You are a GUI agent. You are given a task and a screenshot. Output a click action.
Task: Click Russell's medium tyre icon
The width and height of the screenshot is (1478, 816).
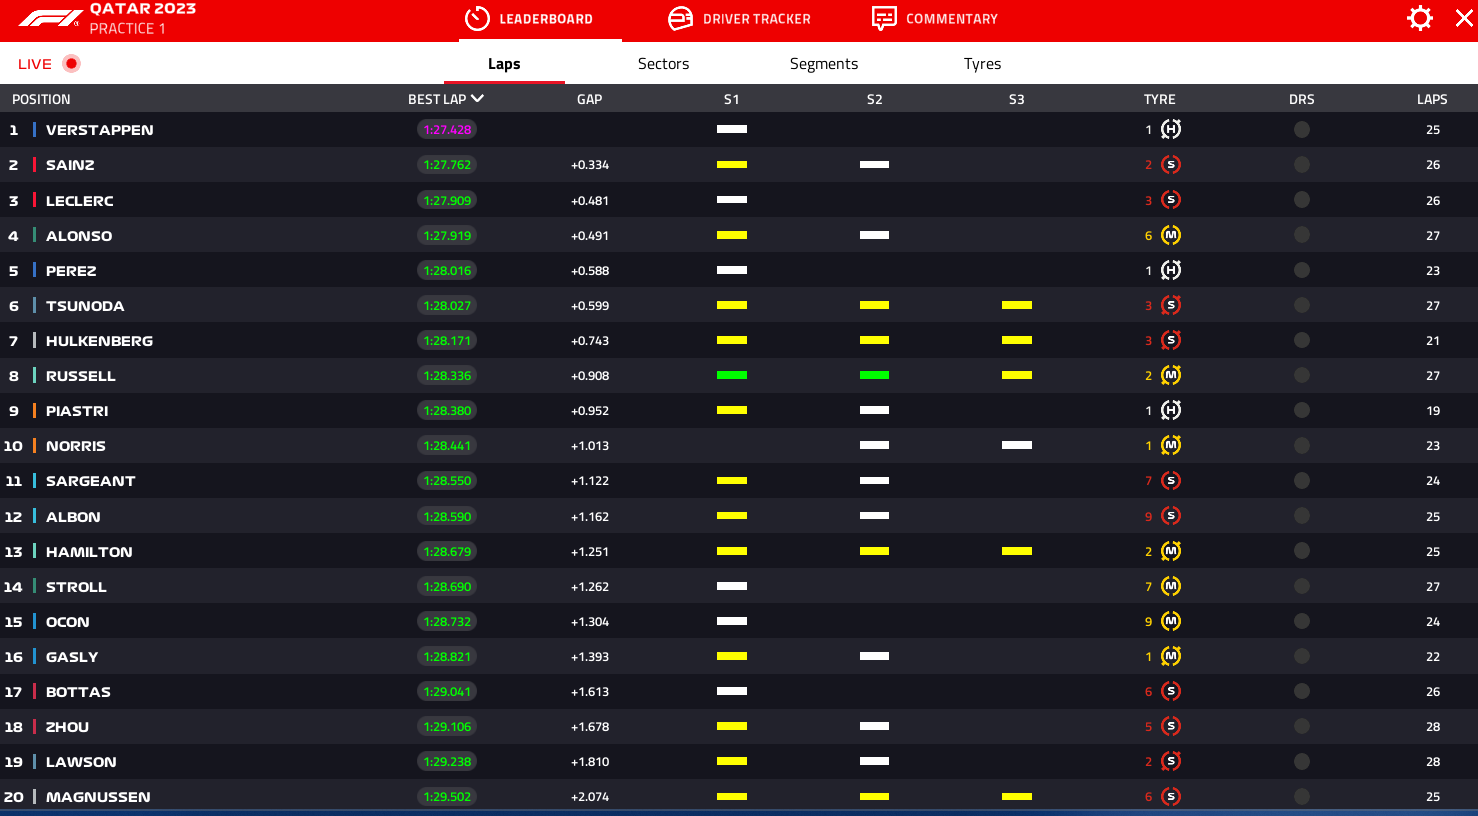(1171, 375)
